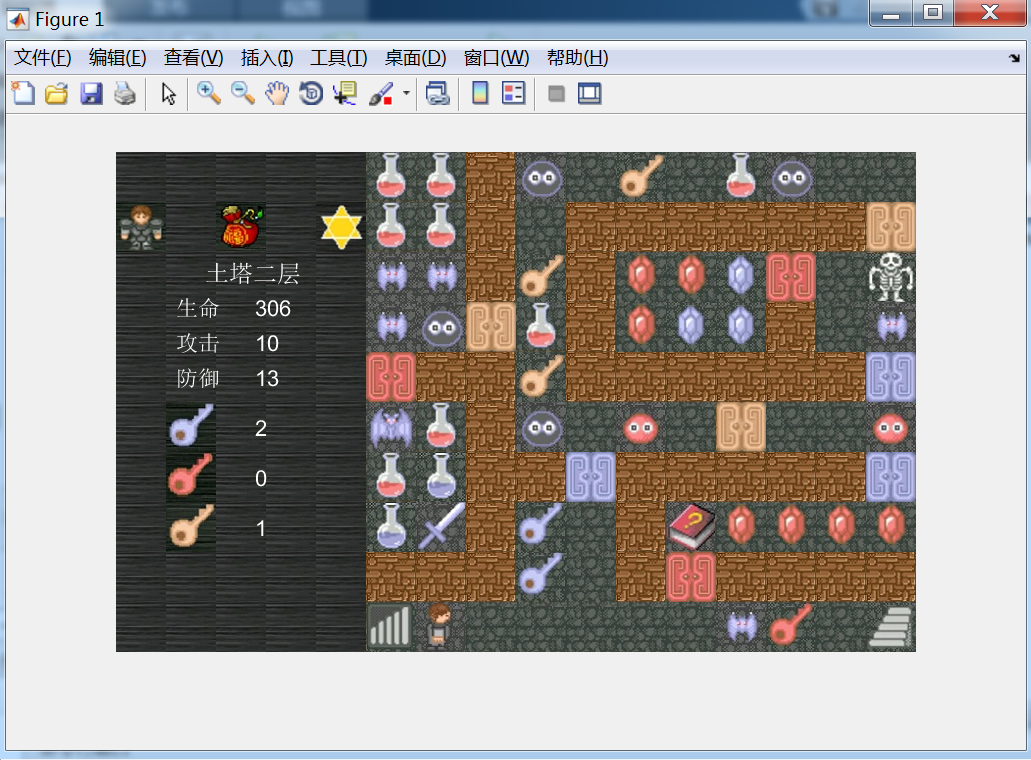Maximize the Figure 1 window

932,13
